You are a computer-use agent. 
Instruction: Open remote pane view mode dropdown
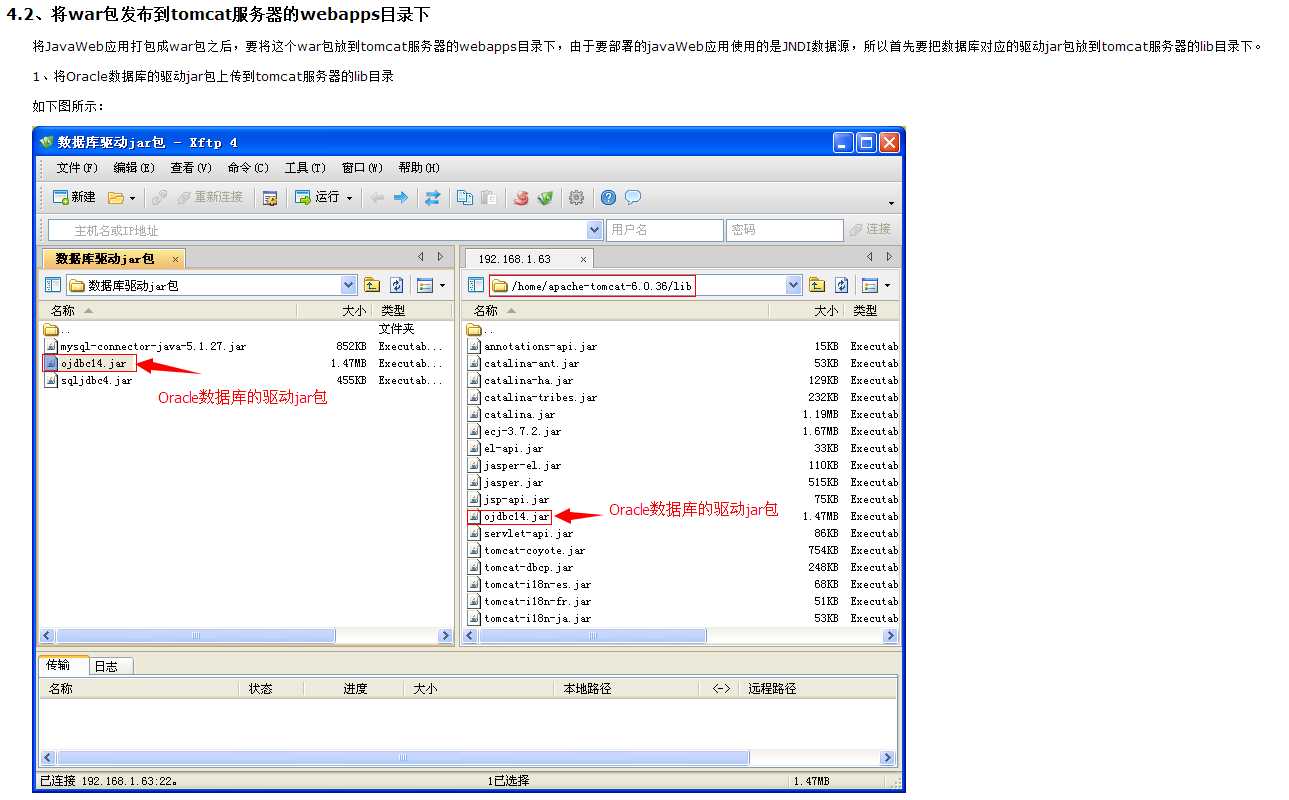click(877, 285)
